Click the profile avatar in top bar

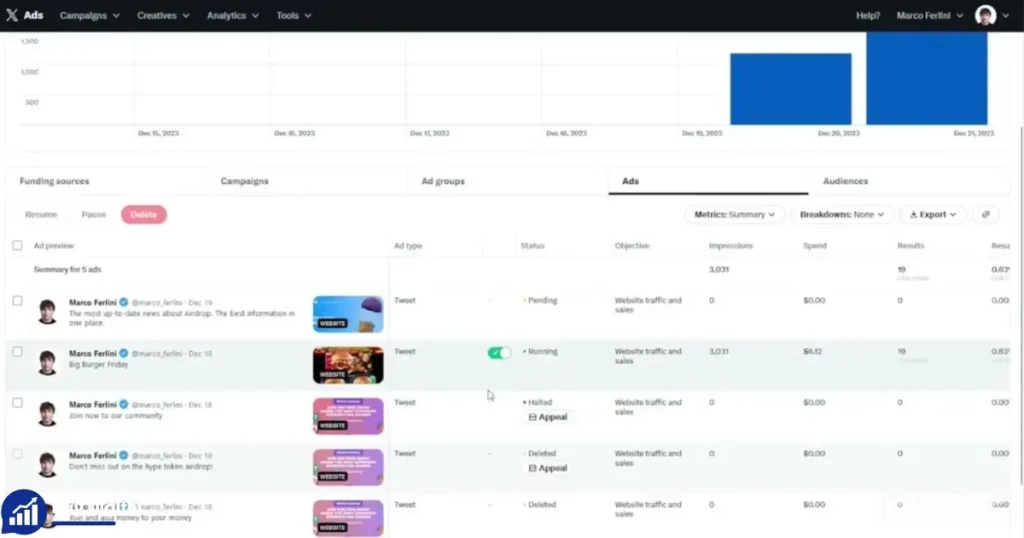click(x=985, y=15)
